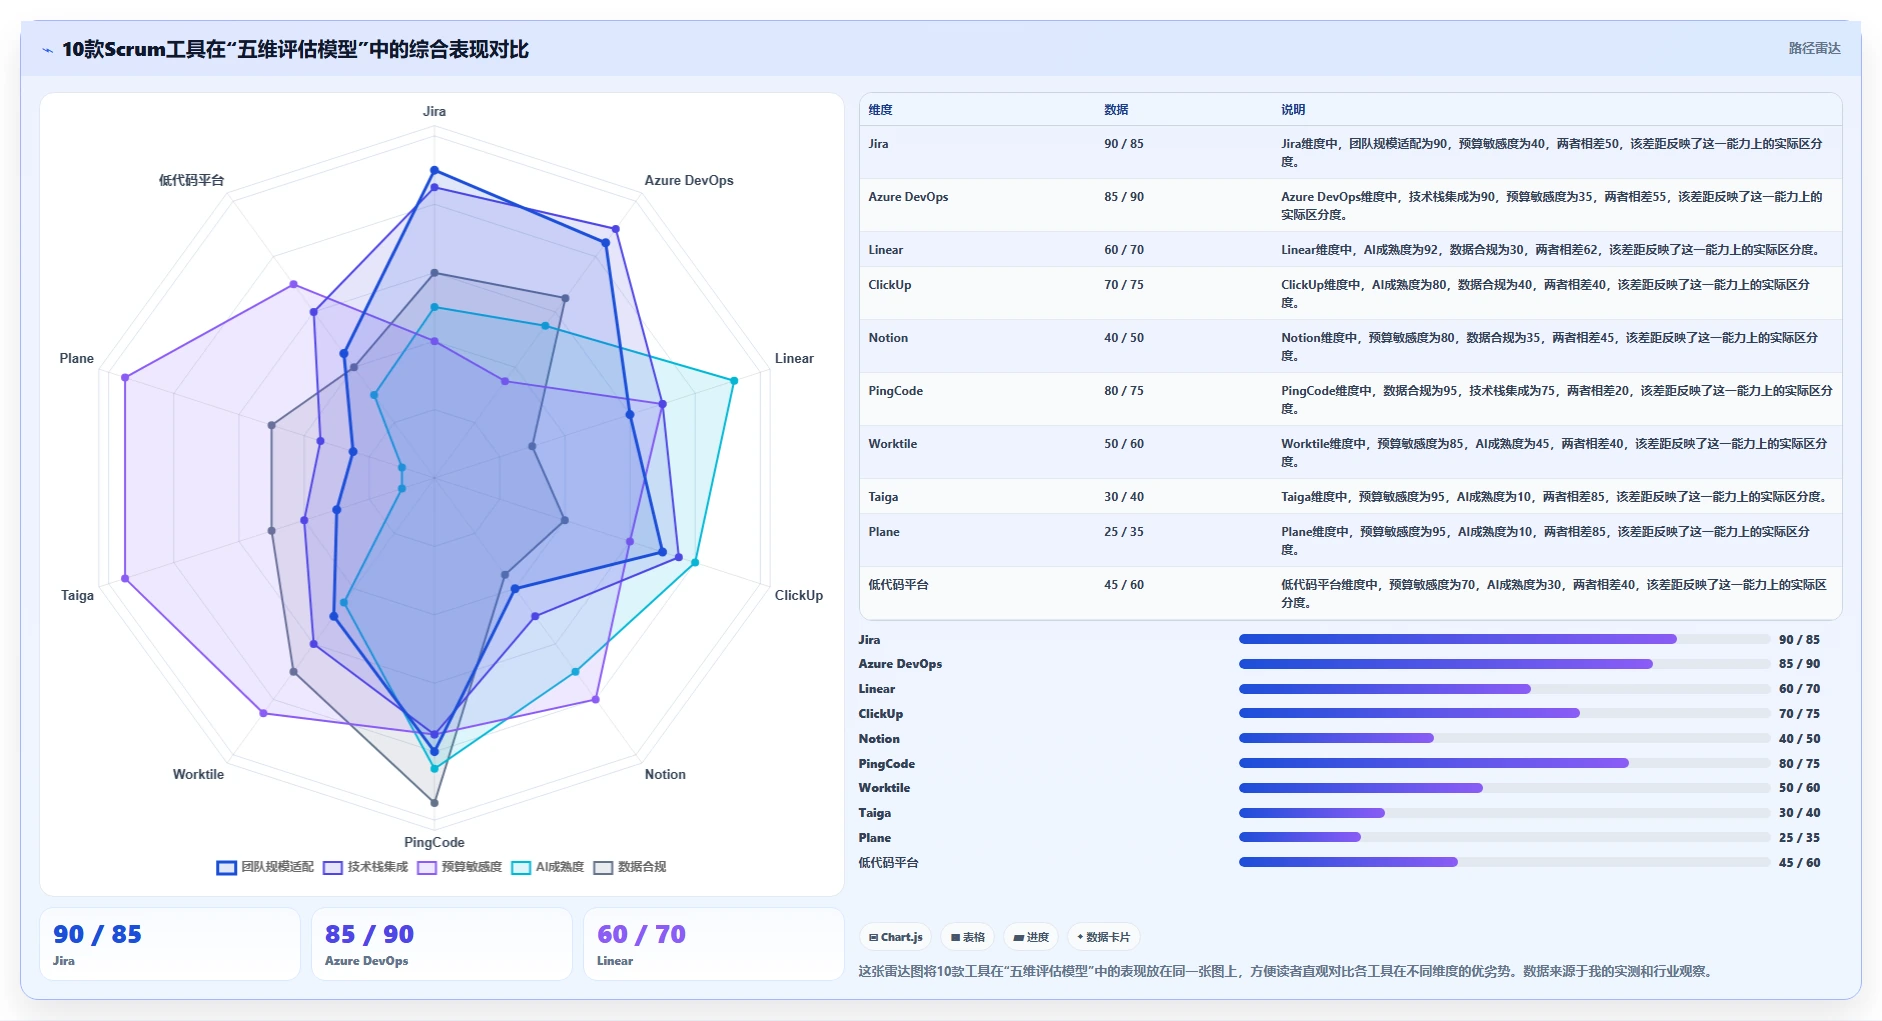Open the 85 / 90 Azure DevOps stat card
This screenshot has height=1021, width=1882.
click(442, 944)
